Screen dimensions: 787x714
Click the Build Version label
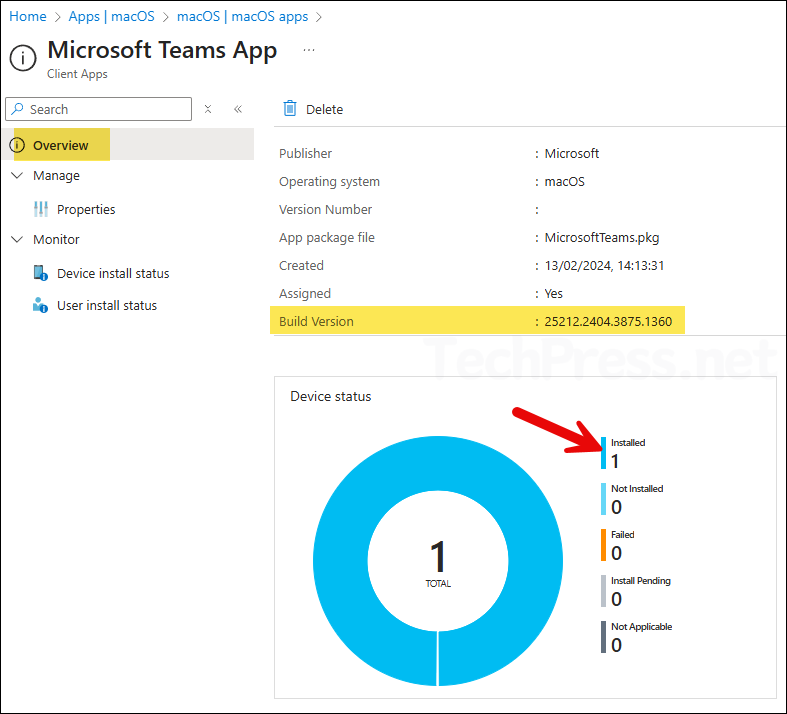(316, 321)
